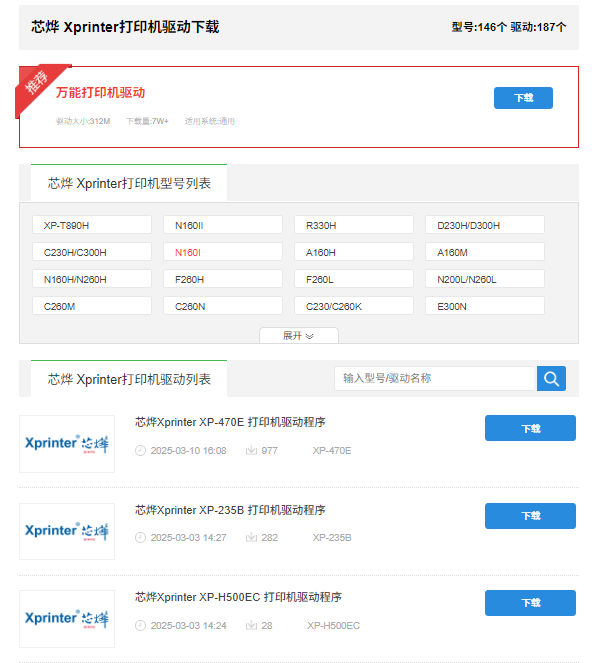600x663 pixels.
Task: Click the 芯烨 Xprinter打印机驱动下载 page heading
Action: pyautogui.click(x=125, y=27)
